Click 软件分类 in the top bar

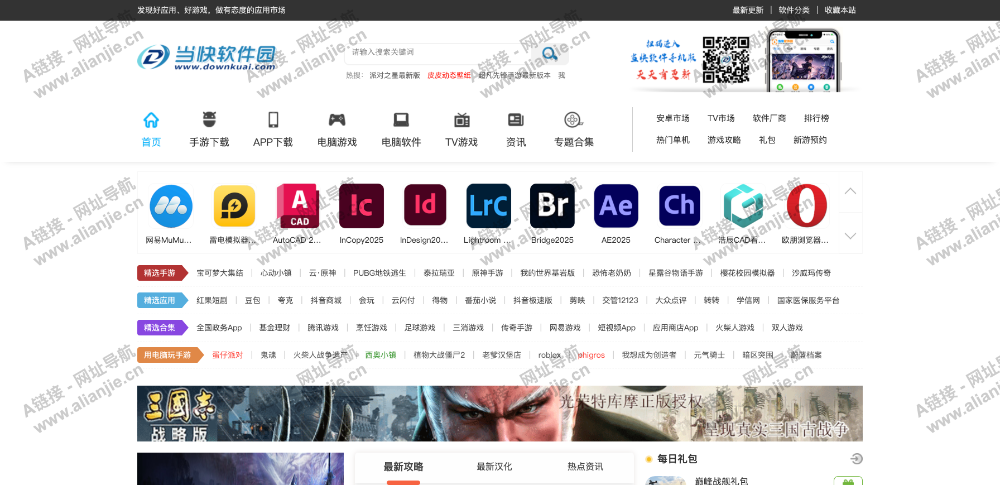click(x=794, y=10)
